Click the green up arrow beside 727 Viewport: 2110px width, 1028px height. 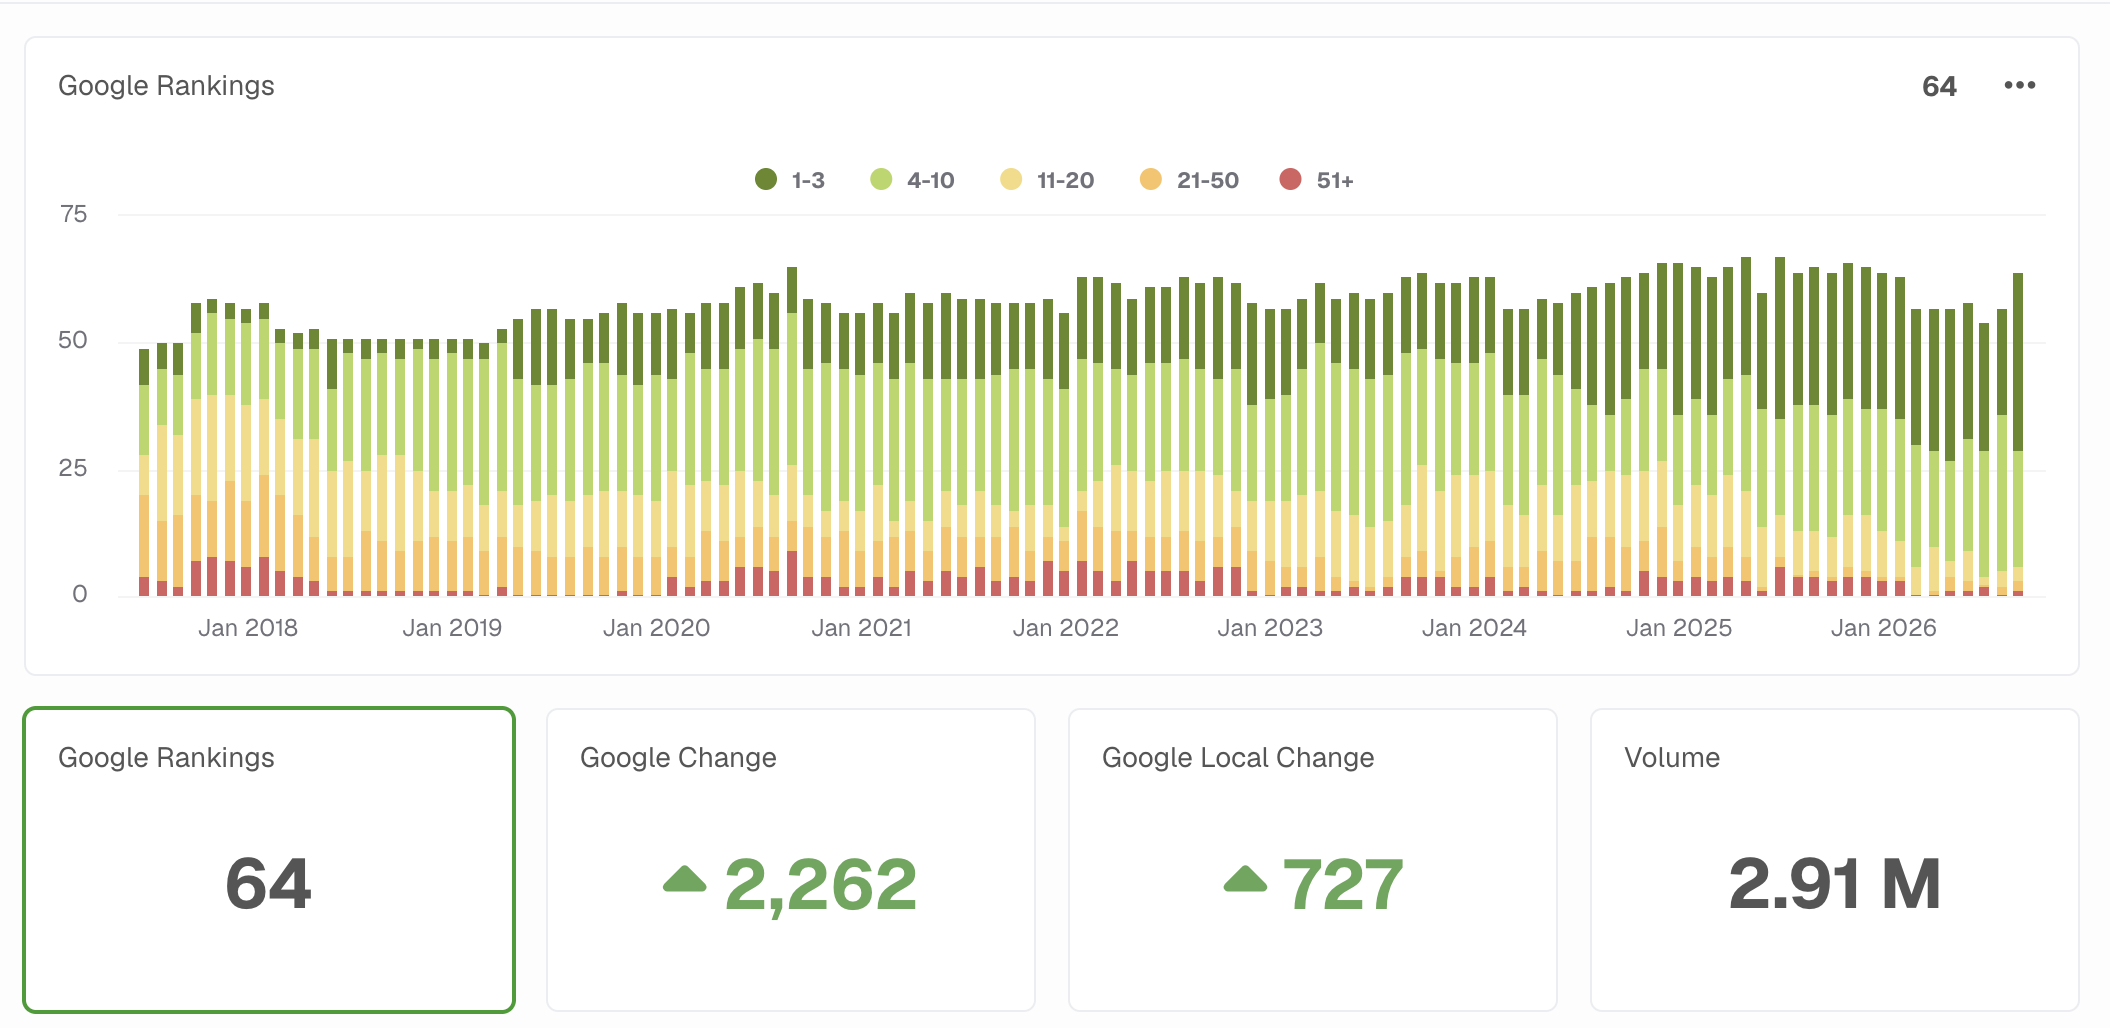(1245, 879)
